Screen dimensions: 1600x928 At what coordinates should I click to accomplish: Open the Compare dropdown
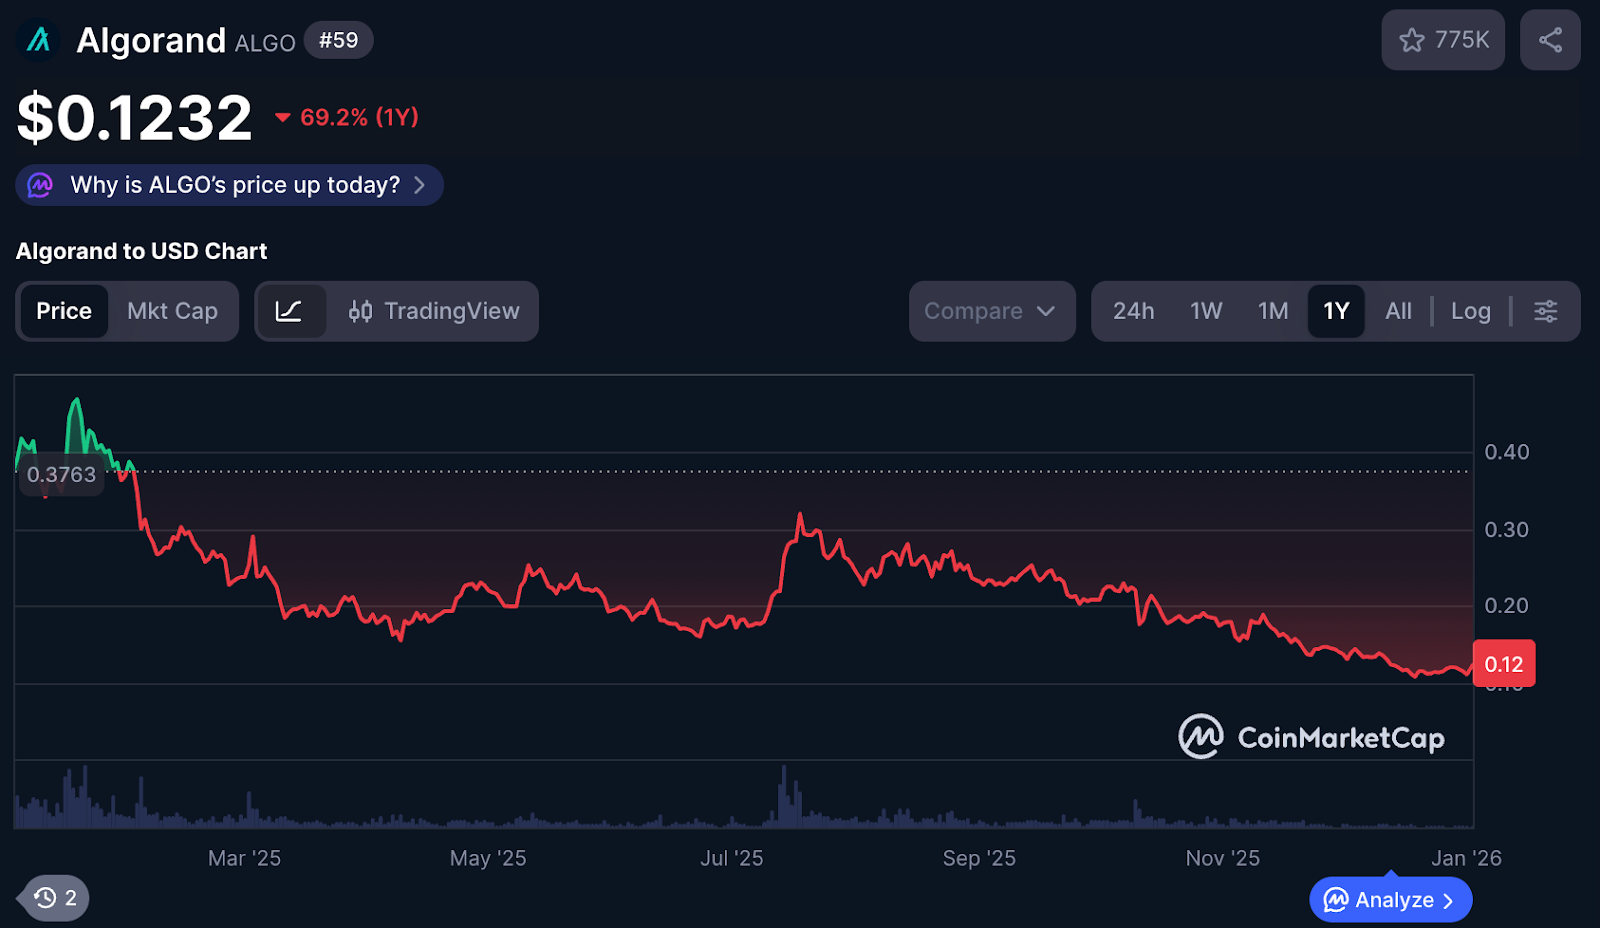(991, 311)
